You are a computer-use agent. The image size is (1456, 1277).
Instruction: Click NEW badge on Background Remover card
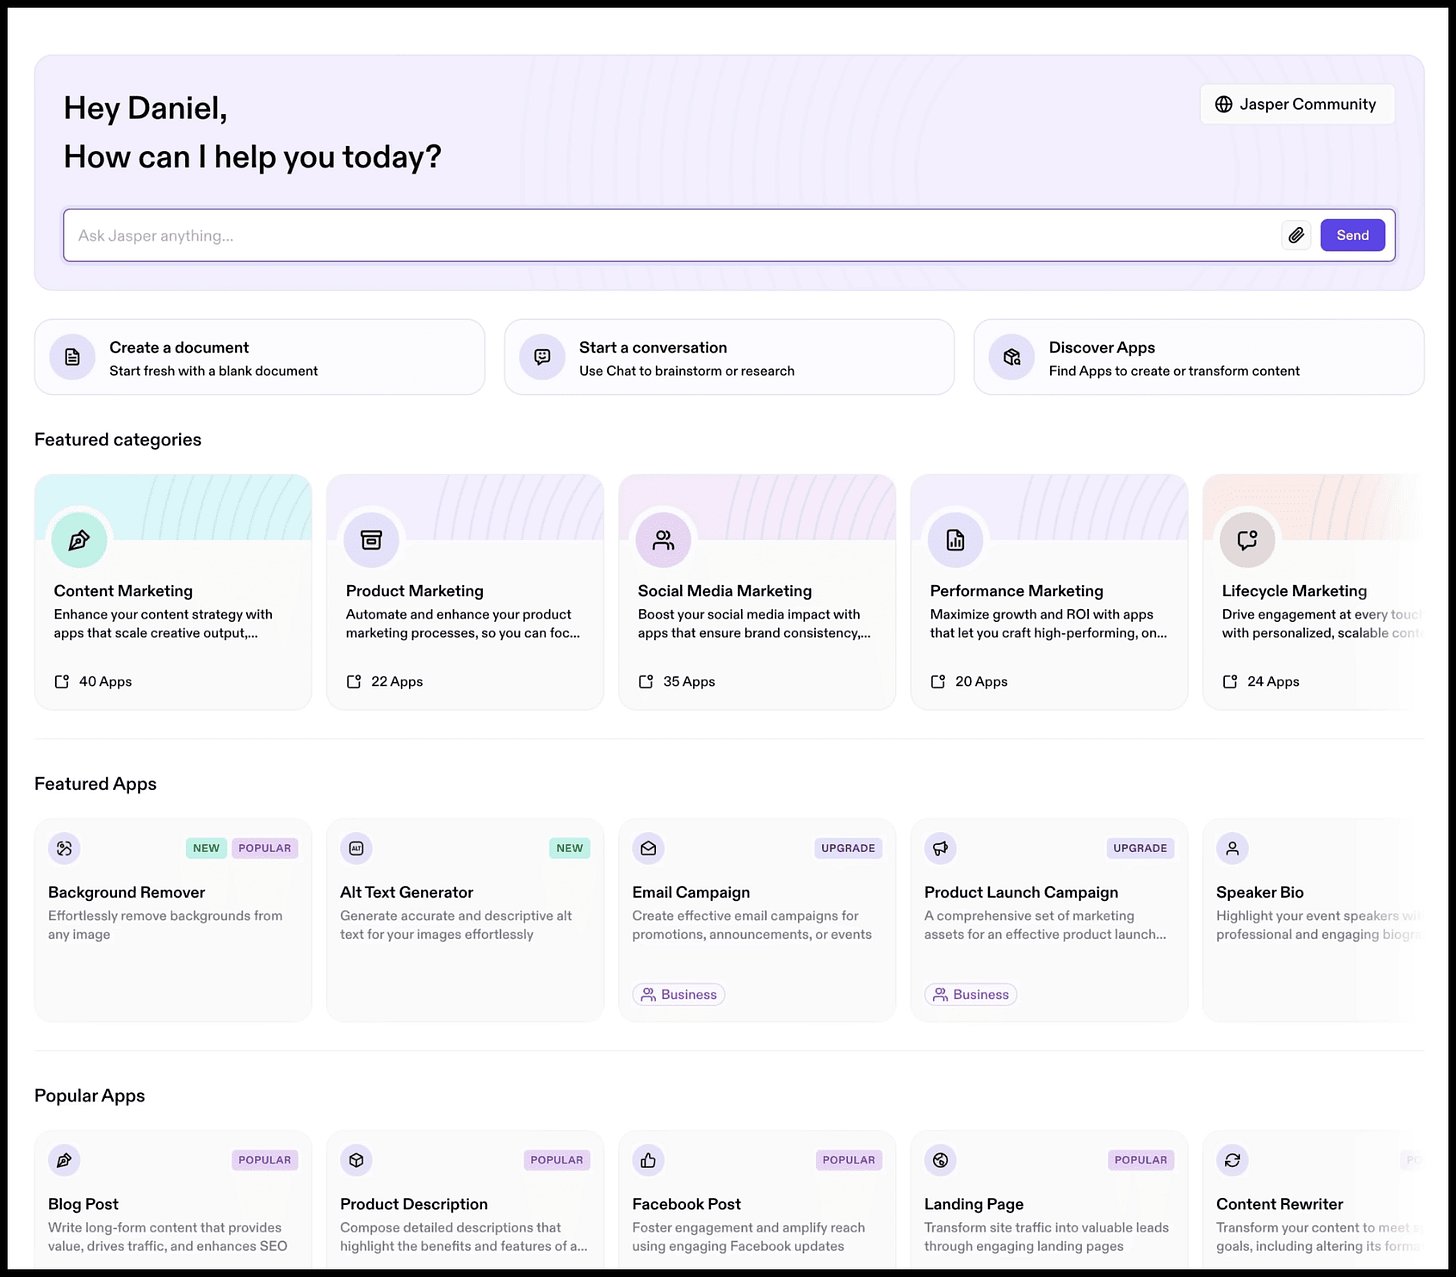[206, 848]
